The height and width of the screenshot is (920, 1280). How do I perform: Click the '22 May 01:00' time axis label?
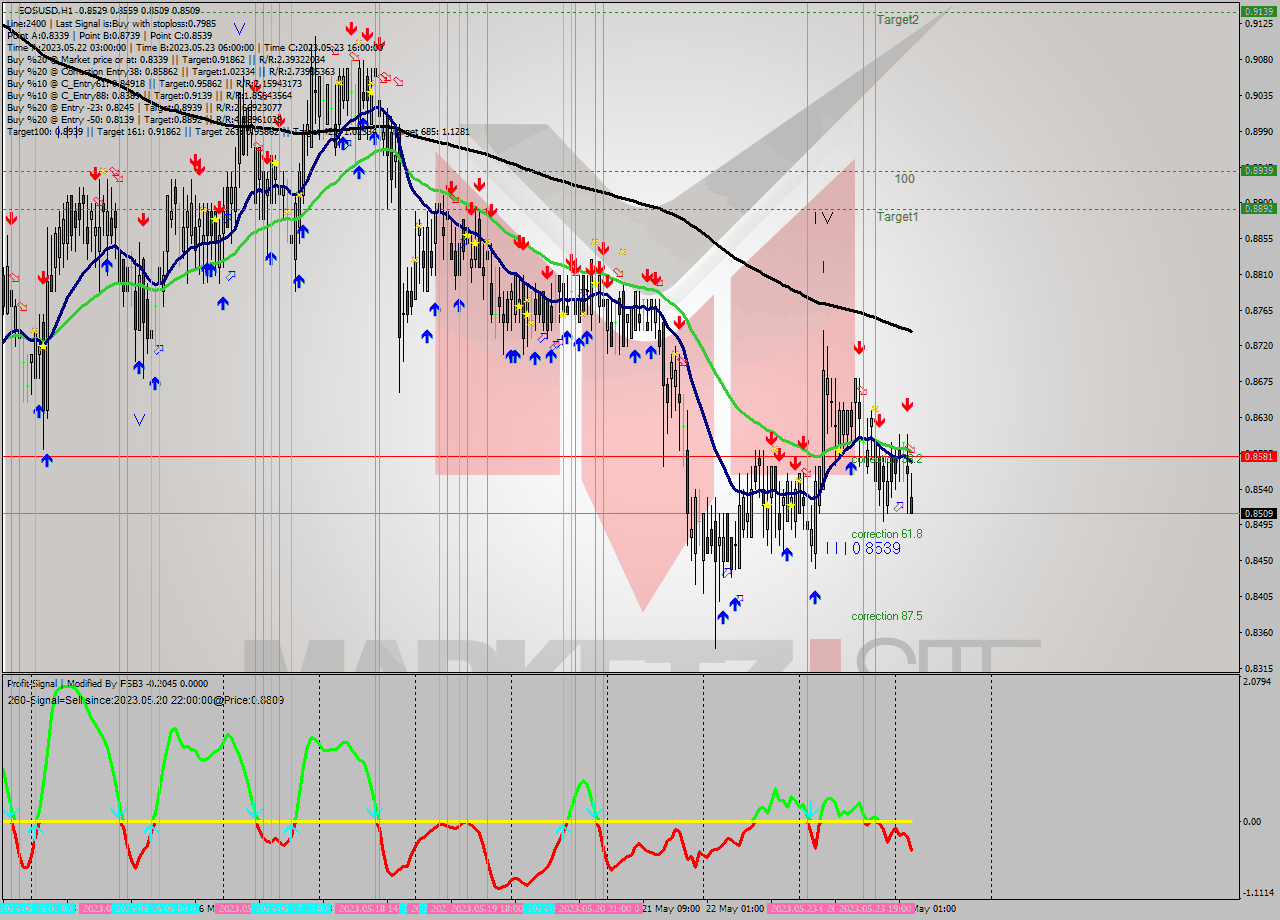[x=735, y=908]
